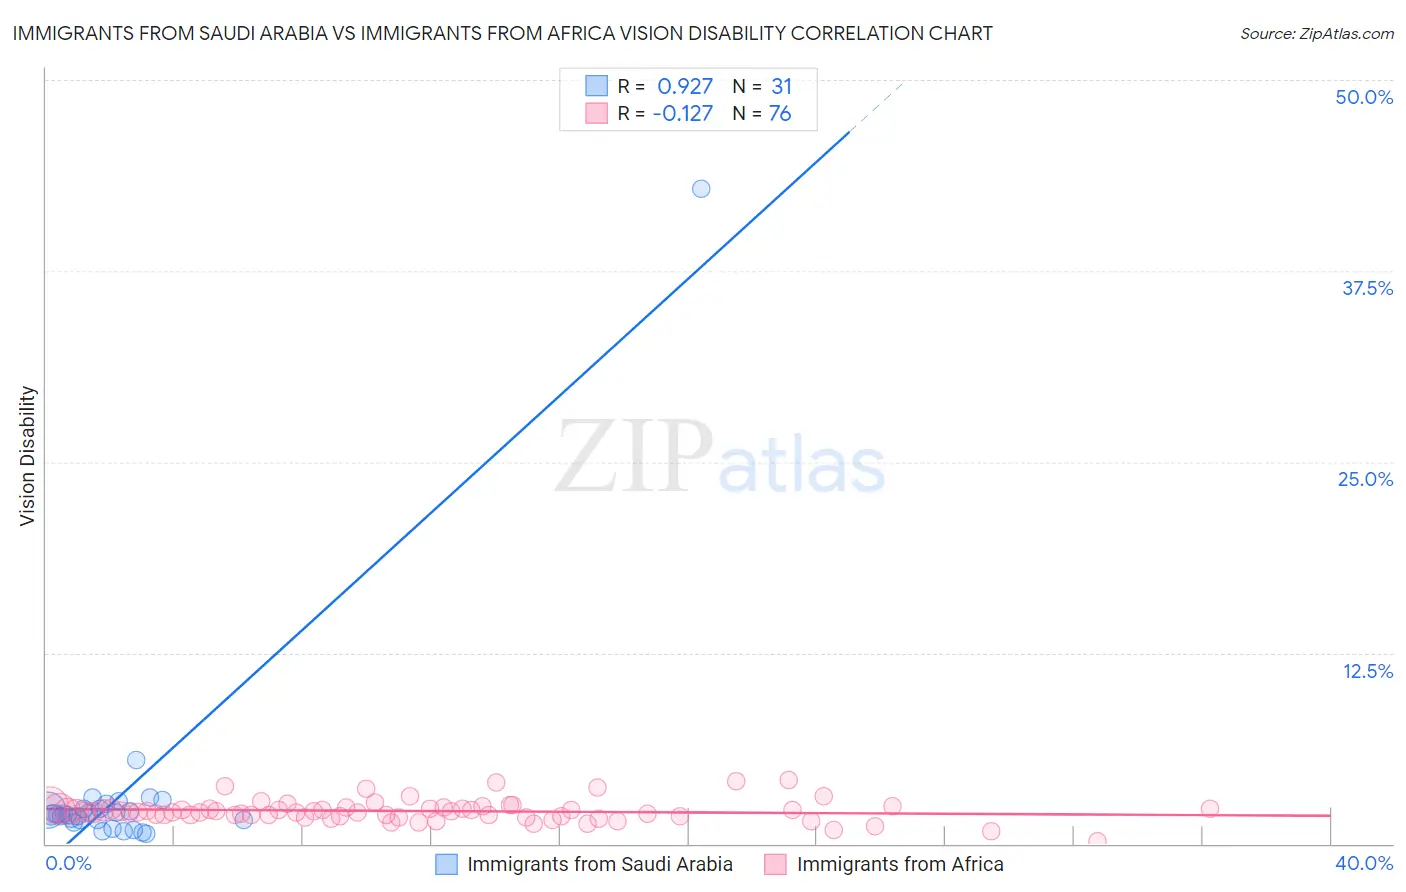Select the 0.0% x-axis label
The width and height of the screenshot is (1406, 892).
69,863
